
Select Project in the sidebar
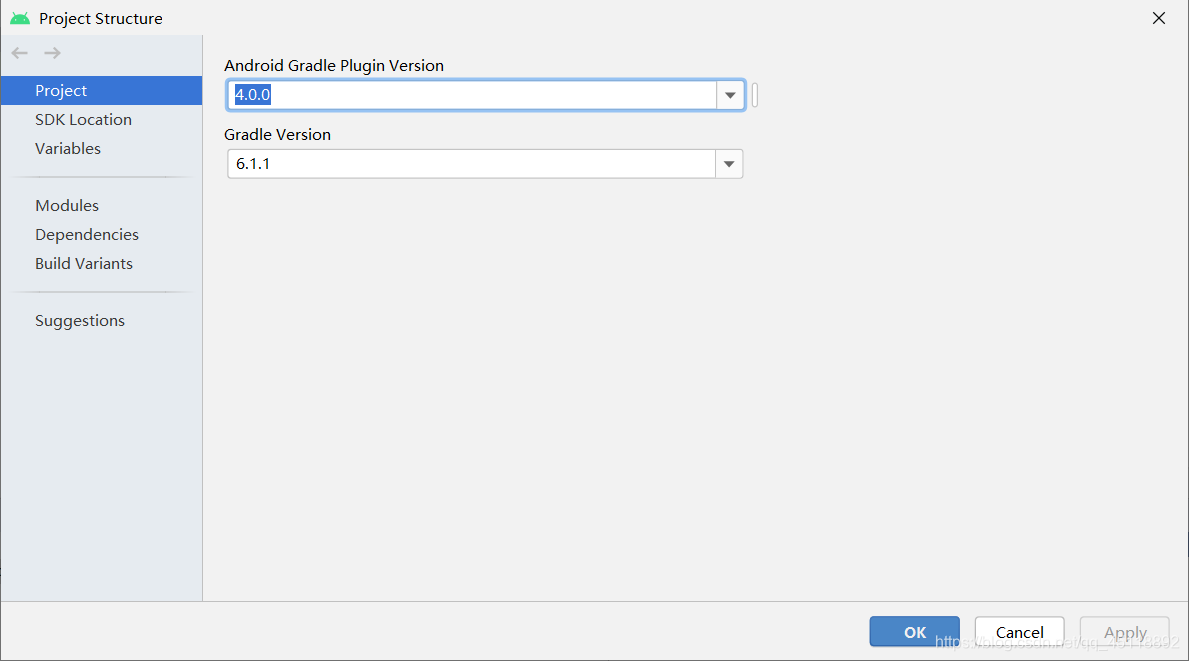61,90
